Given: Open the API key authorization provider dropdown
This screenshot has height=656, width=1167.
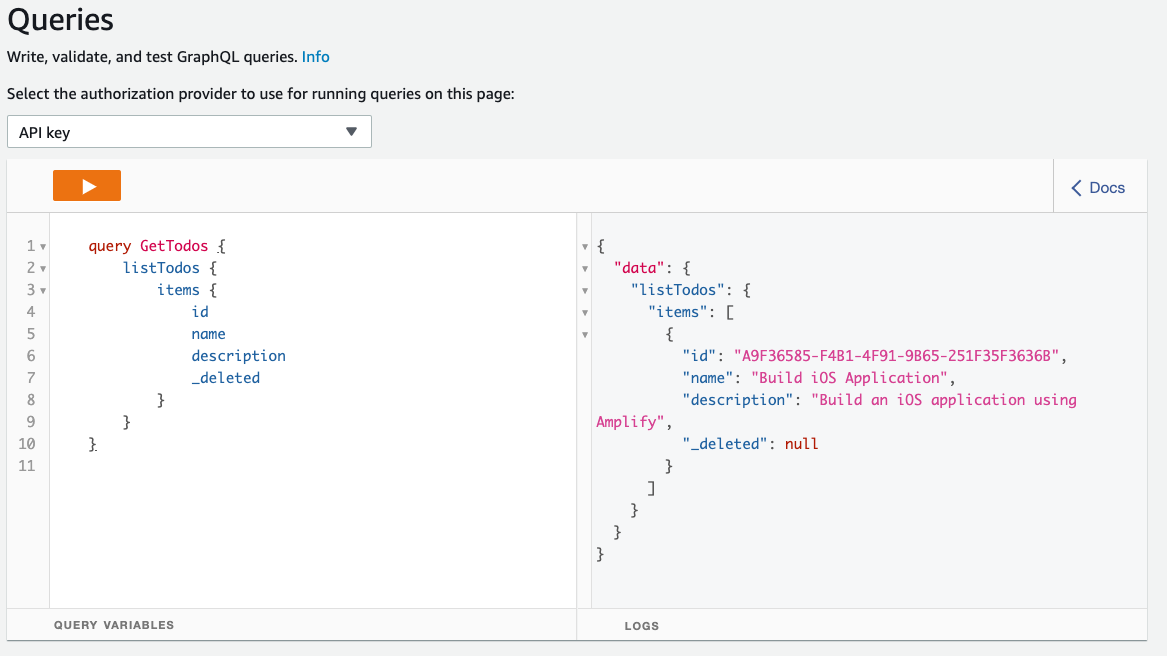Looking at the screenshot, I should point(189,132).
